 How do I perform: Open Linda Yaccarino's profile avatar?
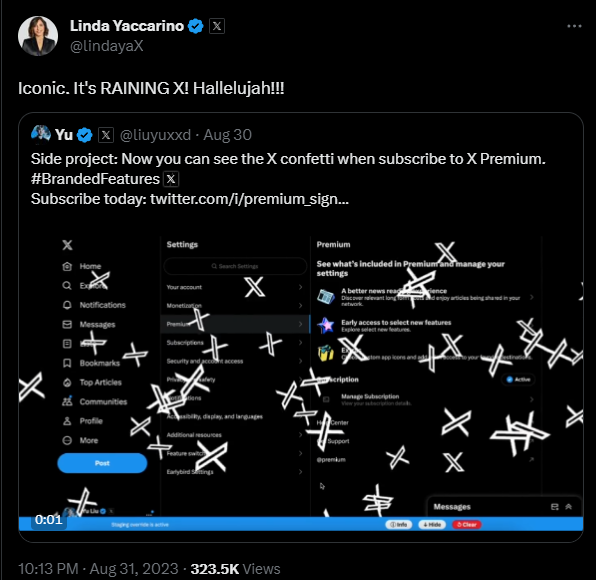(x=38, y=36)
